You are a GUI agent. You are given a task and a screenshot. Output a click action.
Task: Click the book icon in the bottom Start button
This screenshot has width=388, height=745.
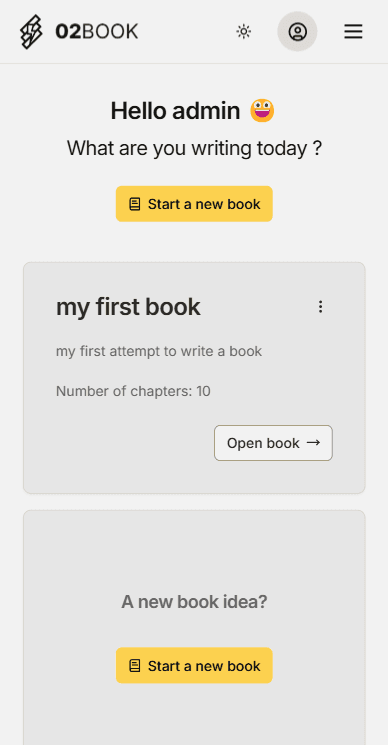click(x=135, y=666)
